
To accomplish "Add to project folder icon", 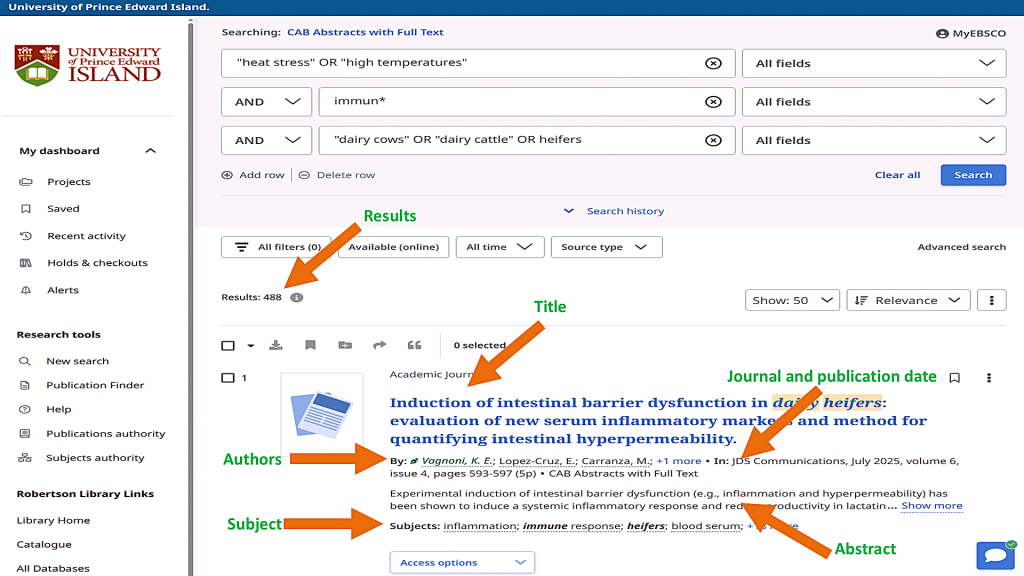I will (345, 345).
